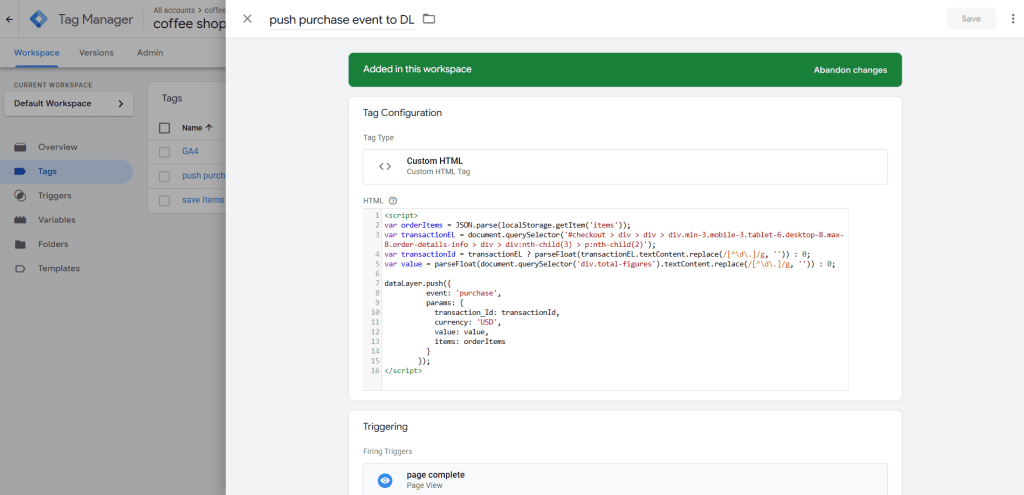The width and height of the screenshot is (1024, 495).
Task: Close the tag editor panel
Action: (248, 19)
